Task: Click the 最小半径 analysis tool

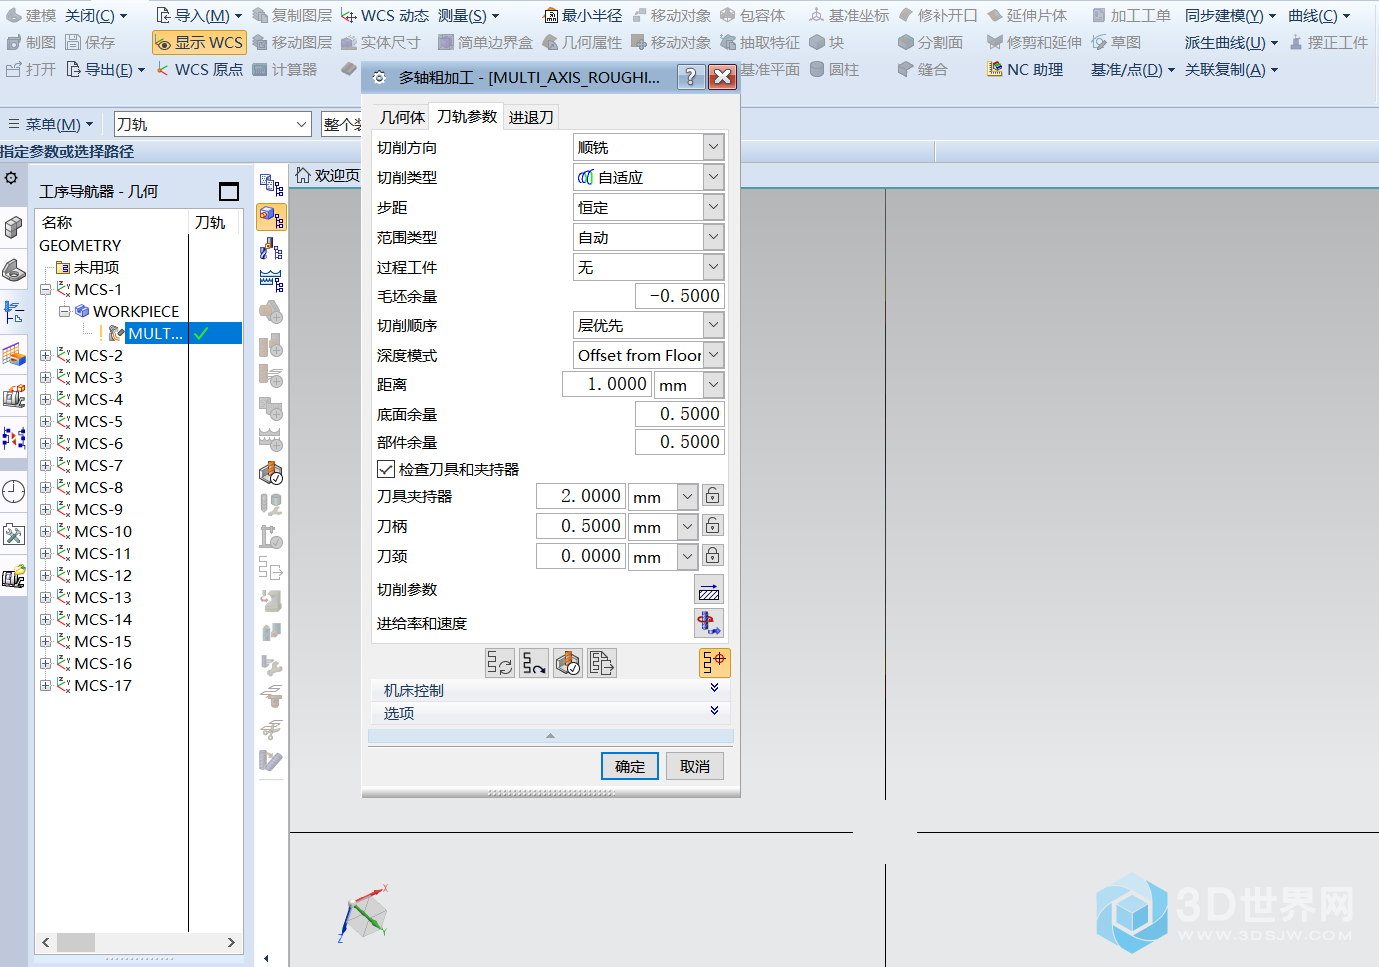Action: pos(582,15)
